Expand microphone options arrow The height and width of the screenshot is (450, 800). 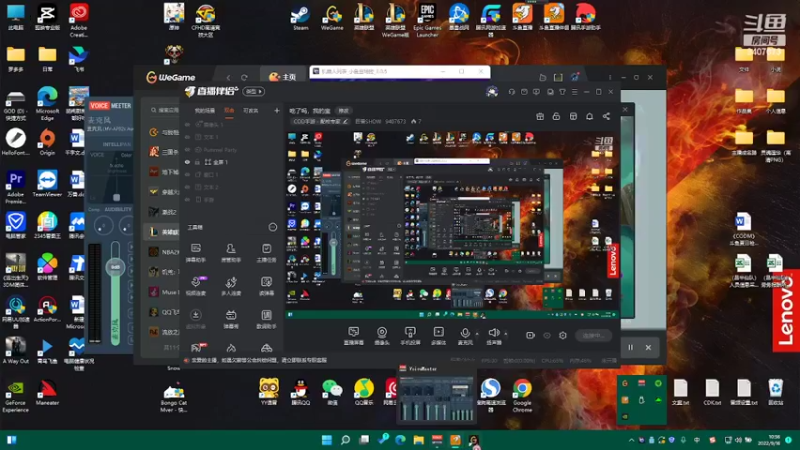click(x=477, y=334)
